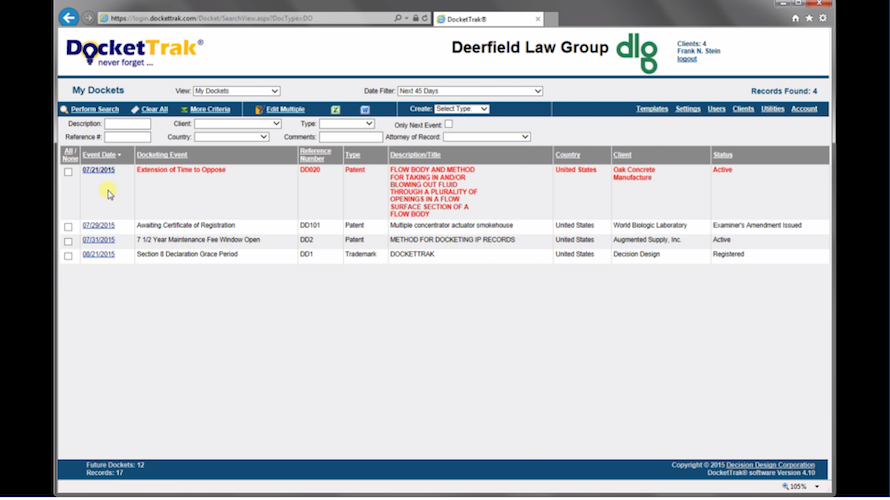Image resolution: width=890 pixels, height=500 pixels.
Task: Open favorites star icon in browser
Action: [x=809, y=18]
